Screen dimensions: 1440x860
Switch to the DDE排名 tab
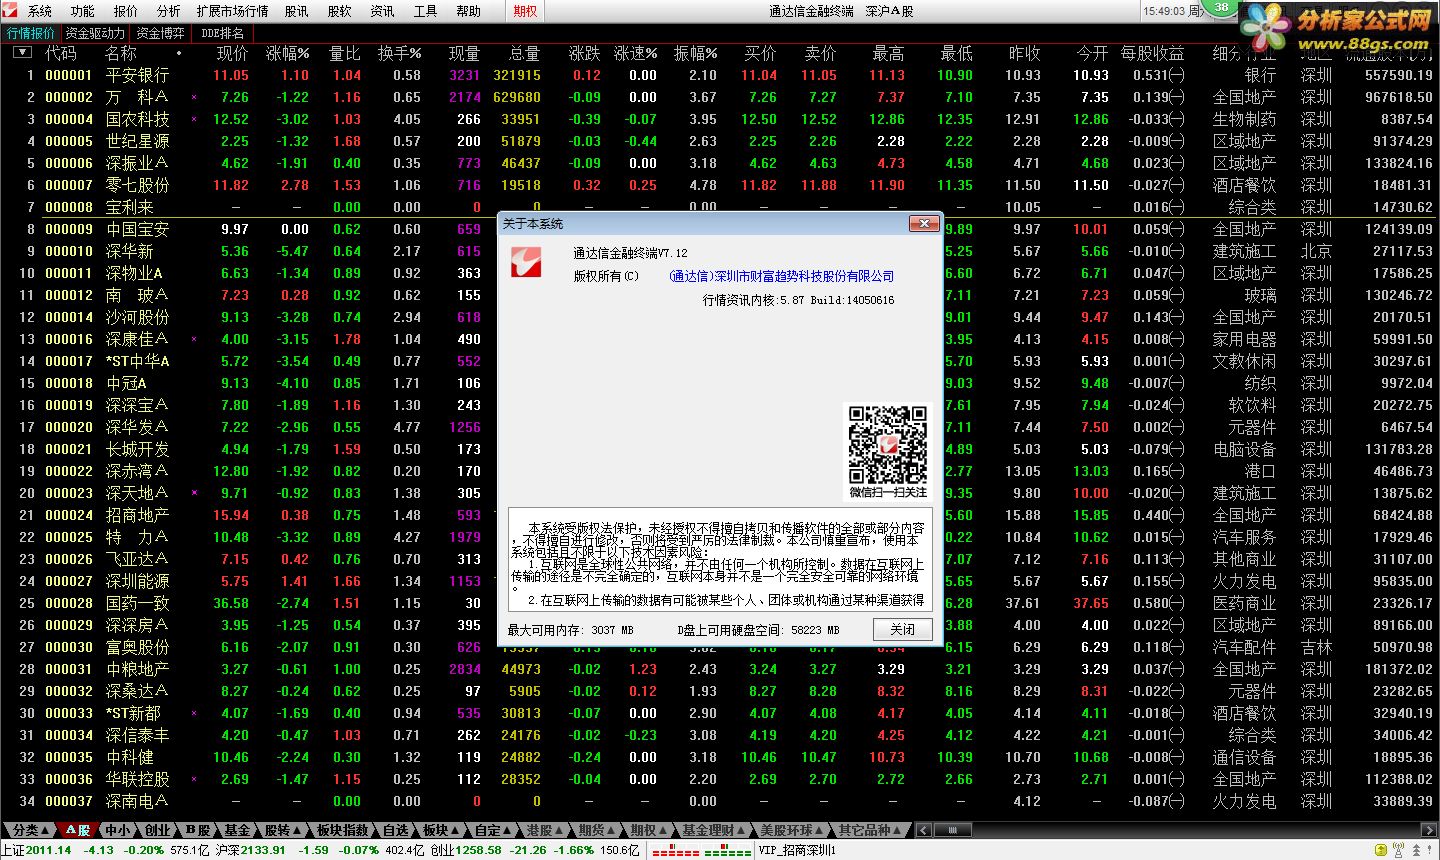click(x=222, y=33)
